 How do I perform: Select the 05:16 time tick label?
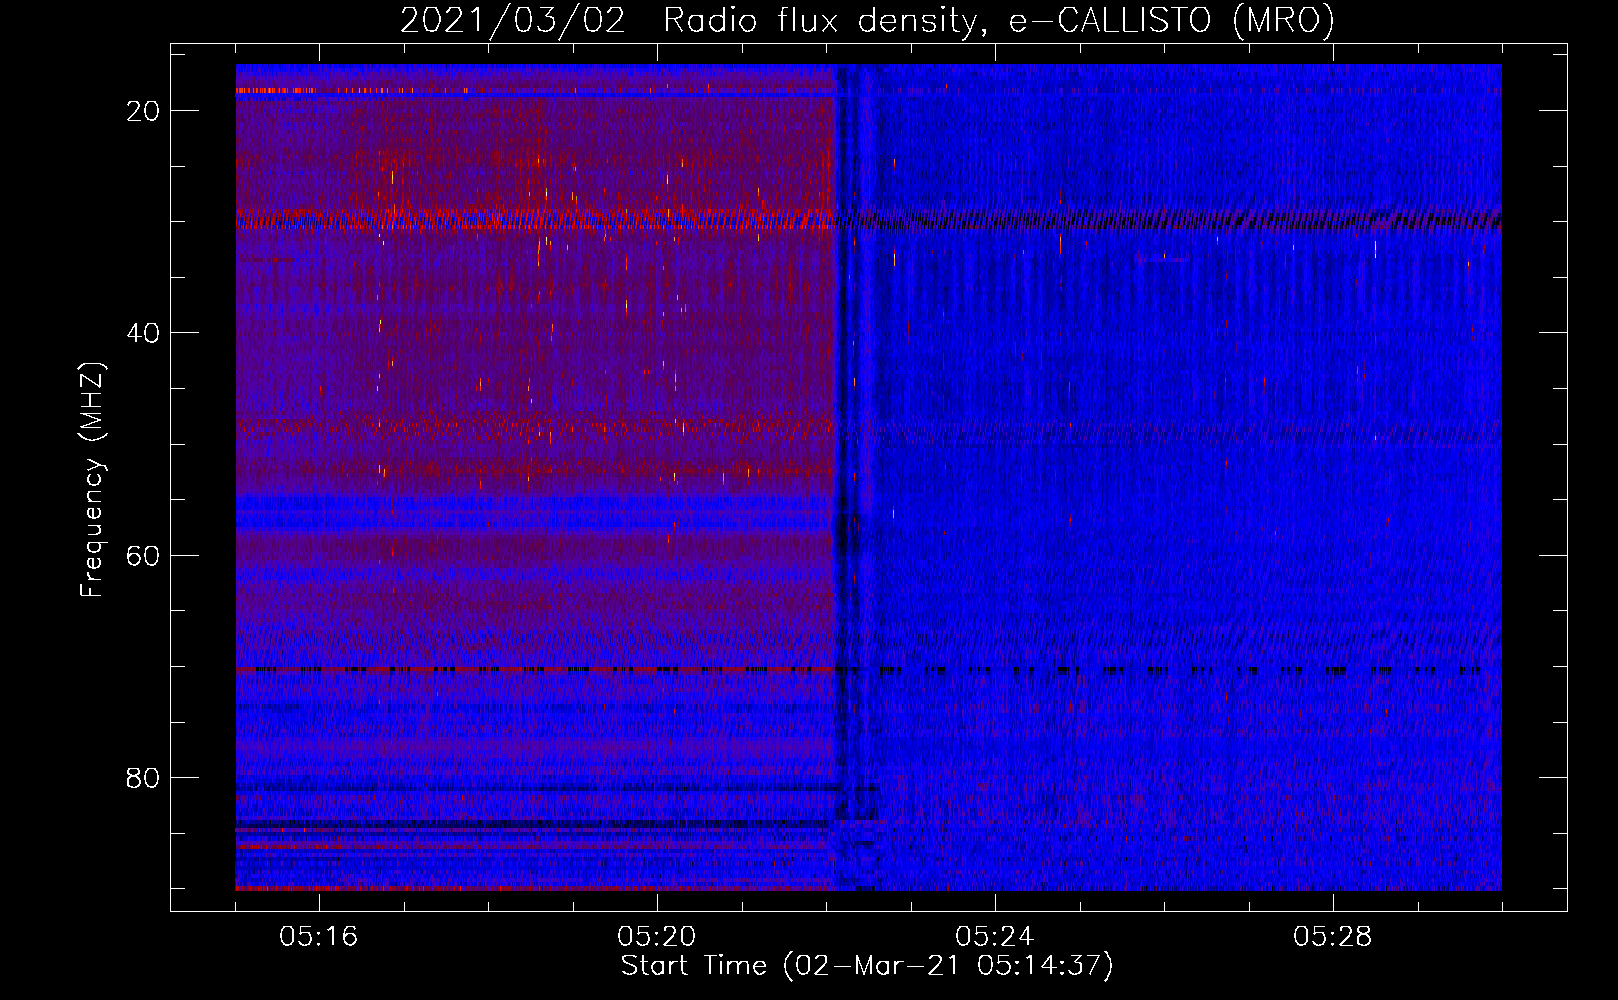pyautogui.click(x=319, y=937)
